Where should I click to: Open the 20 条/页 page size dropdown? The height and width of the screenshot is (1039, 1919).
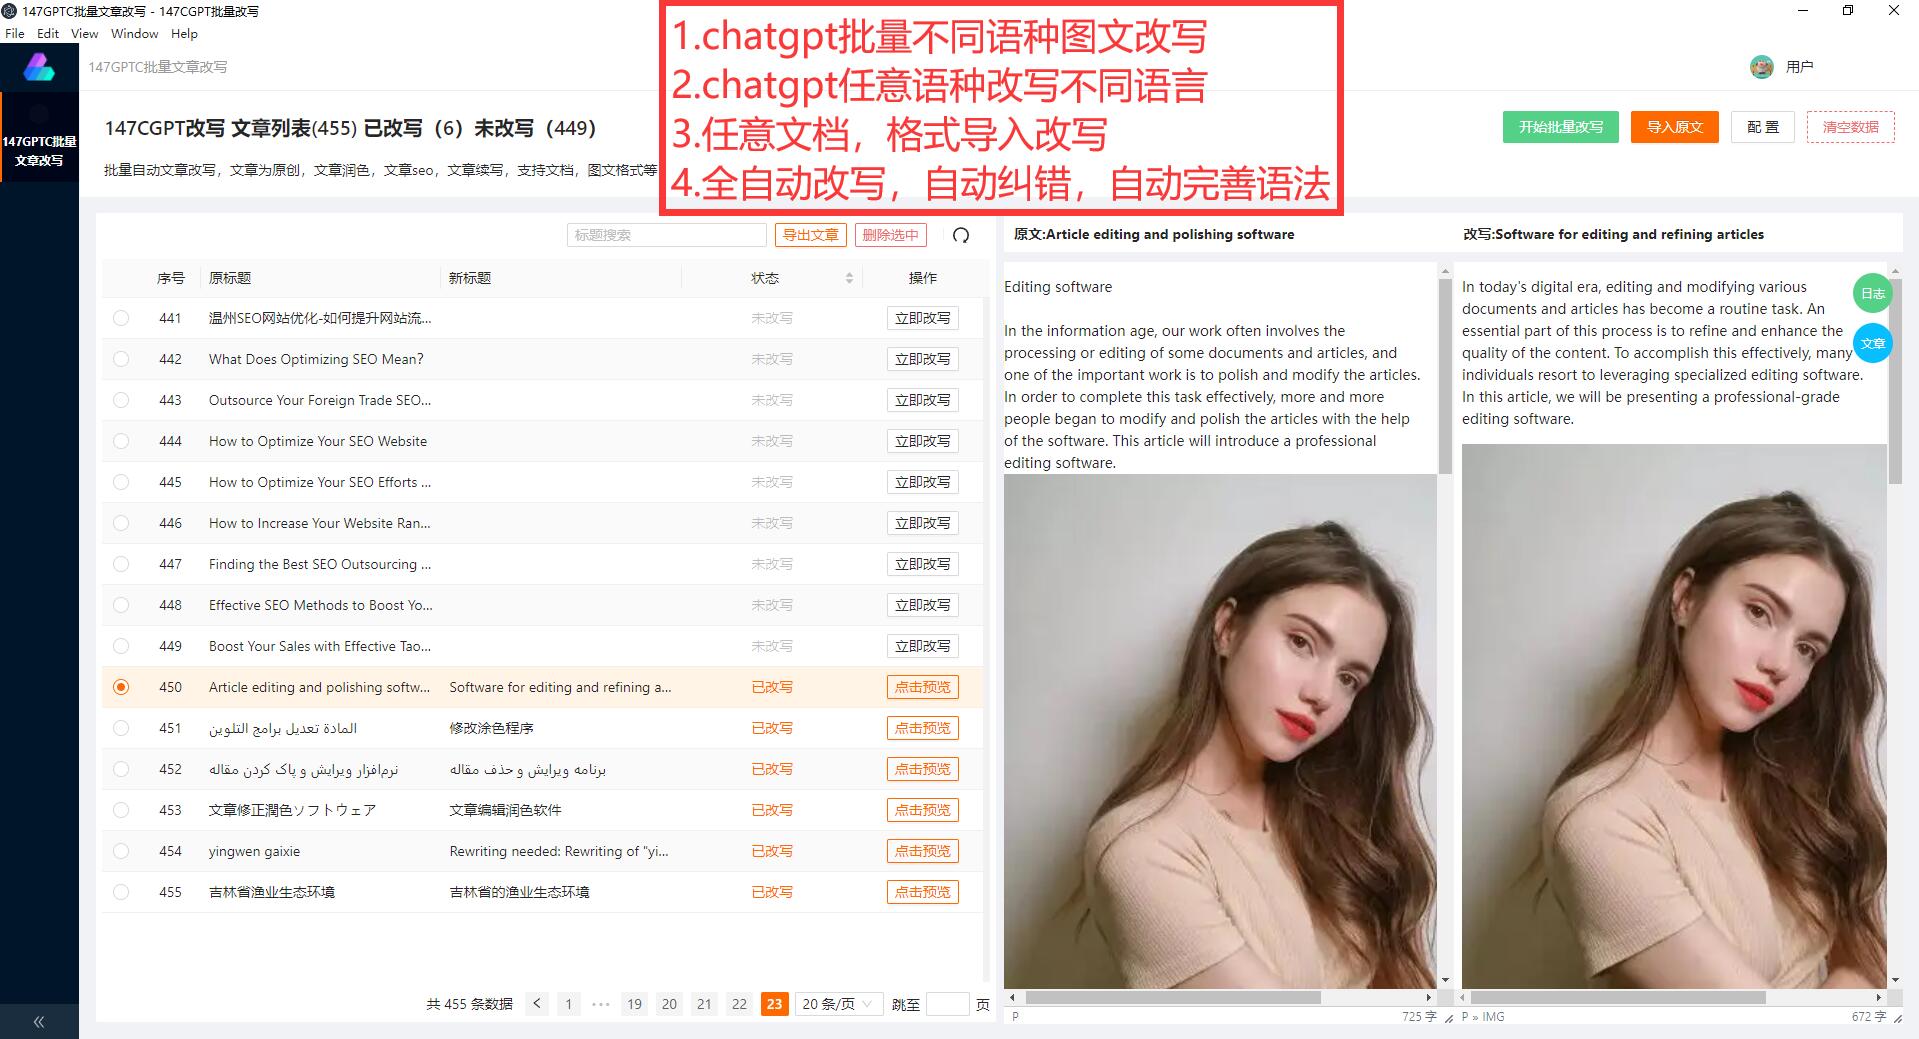(x=838, y=1003)
